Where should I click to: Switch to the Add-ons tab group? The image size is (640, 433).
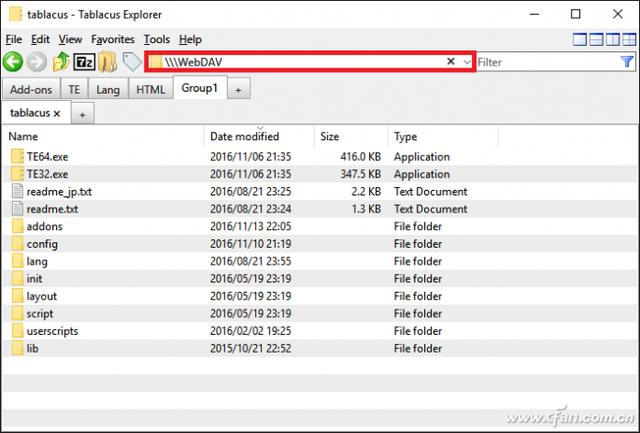[x=31, y=89]
